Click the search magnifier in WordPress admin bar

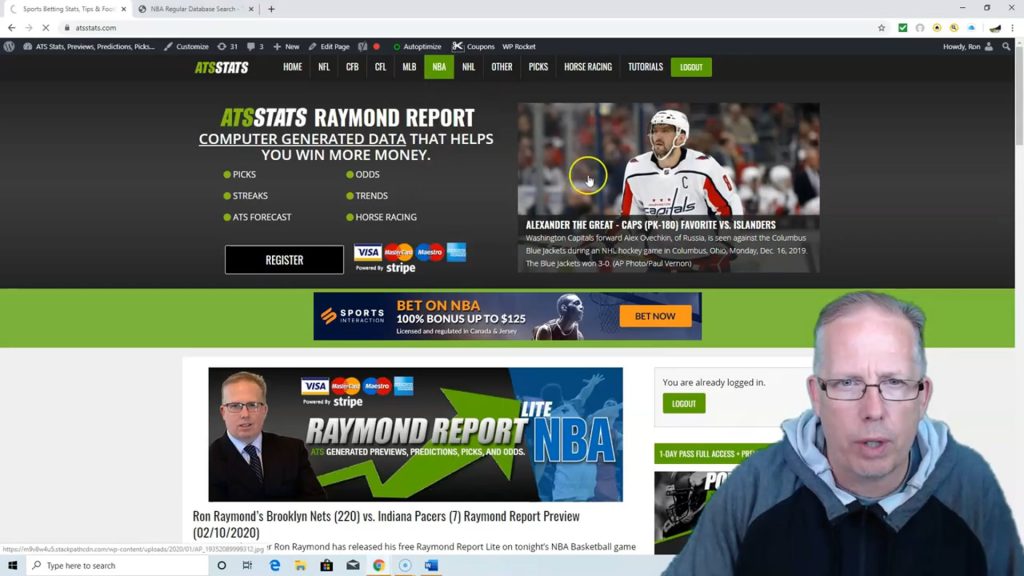click(x=1006, y=46)
